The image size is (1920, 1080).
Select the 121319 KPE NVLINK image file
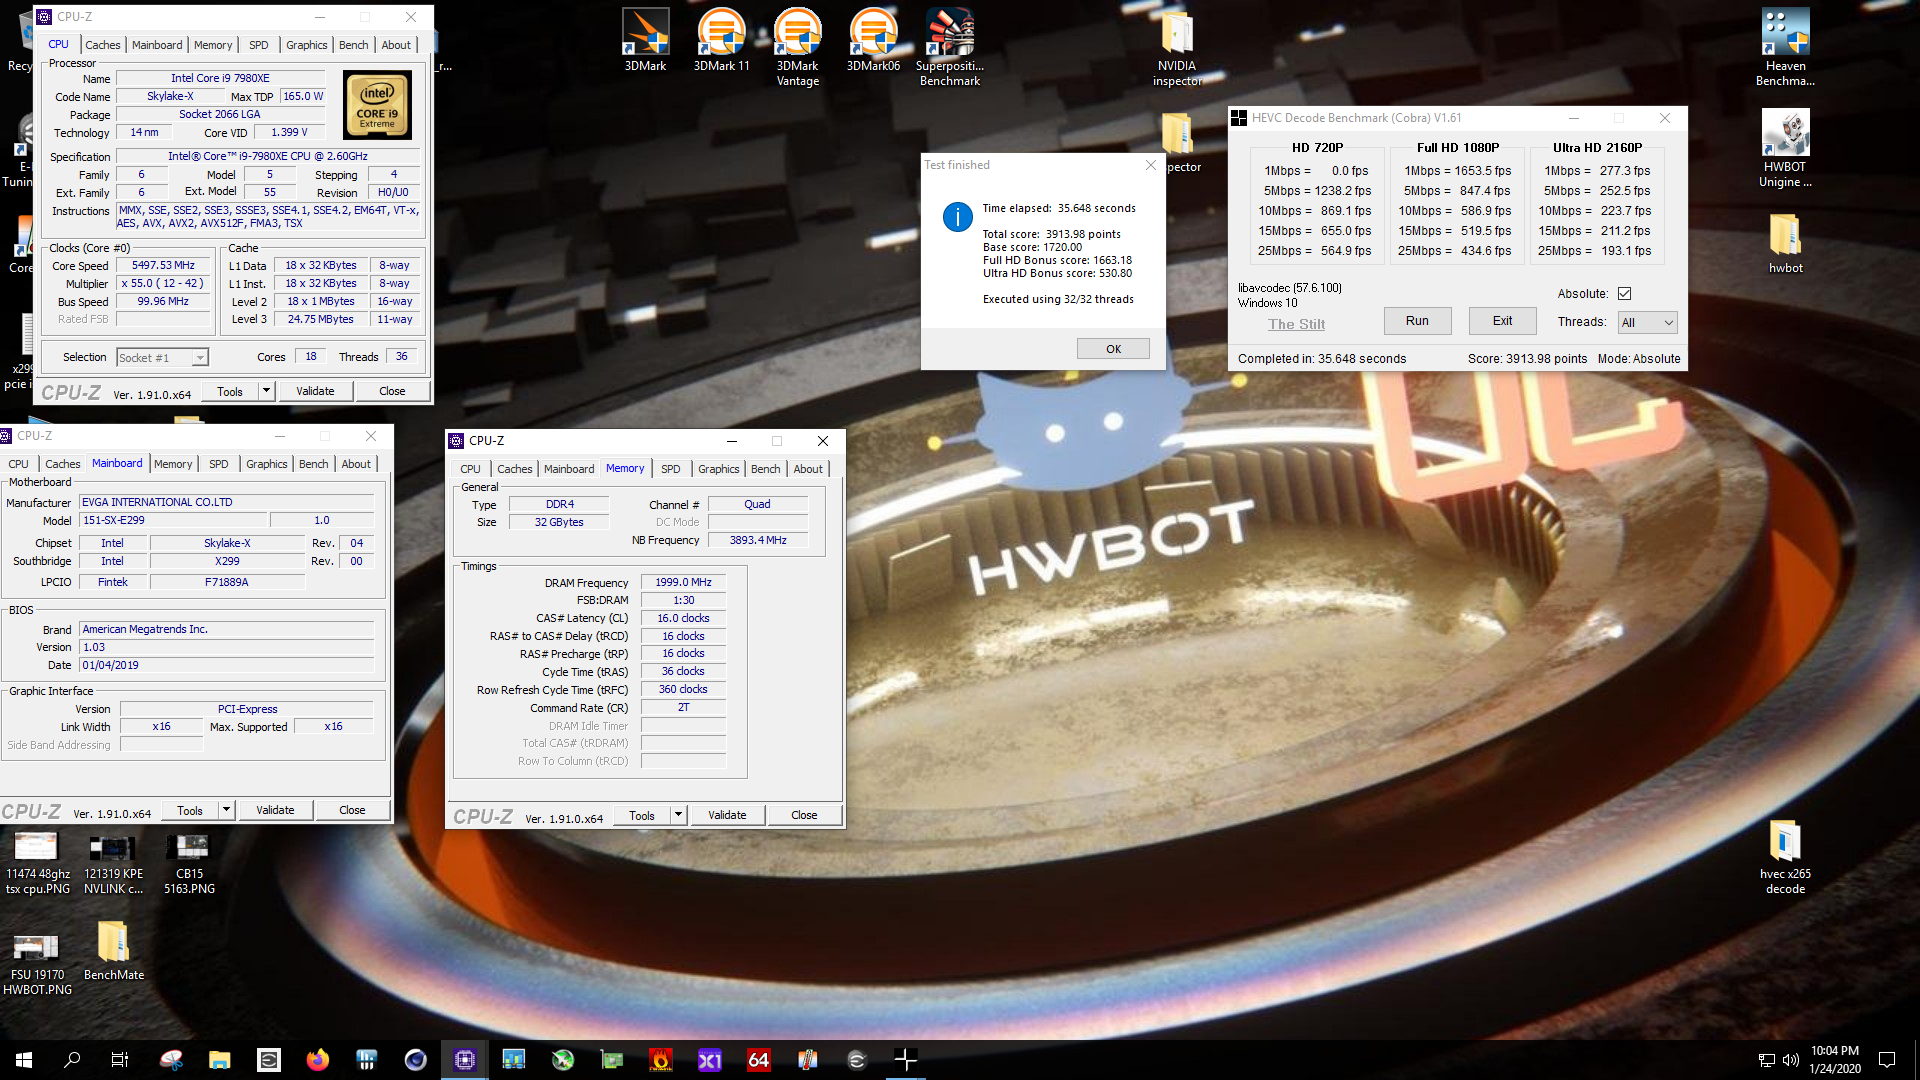point(113,864)
